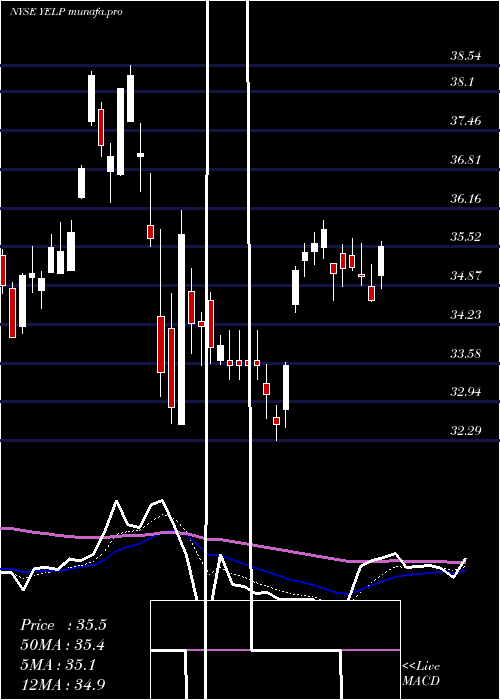
Task: Select the 37.46 price level label
Action: coord(466,121)
